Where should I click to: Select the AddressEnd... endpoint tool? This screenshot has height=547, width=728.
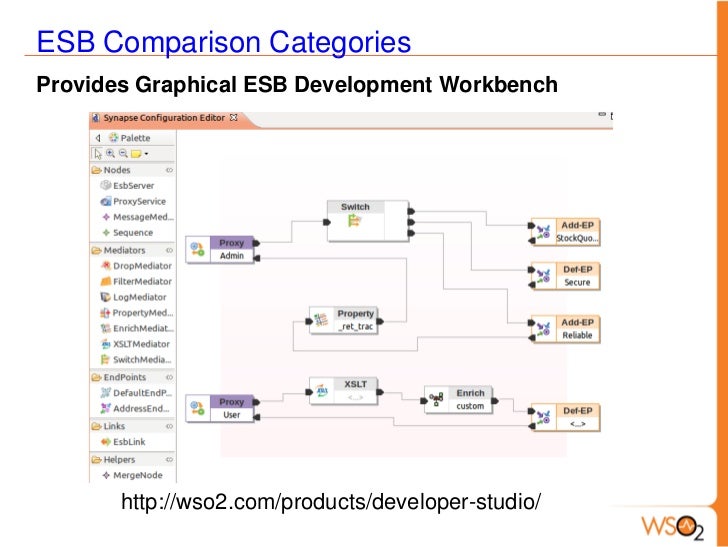point(135,409)
